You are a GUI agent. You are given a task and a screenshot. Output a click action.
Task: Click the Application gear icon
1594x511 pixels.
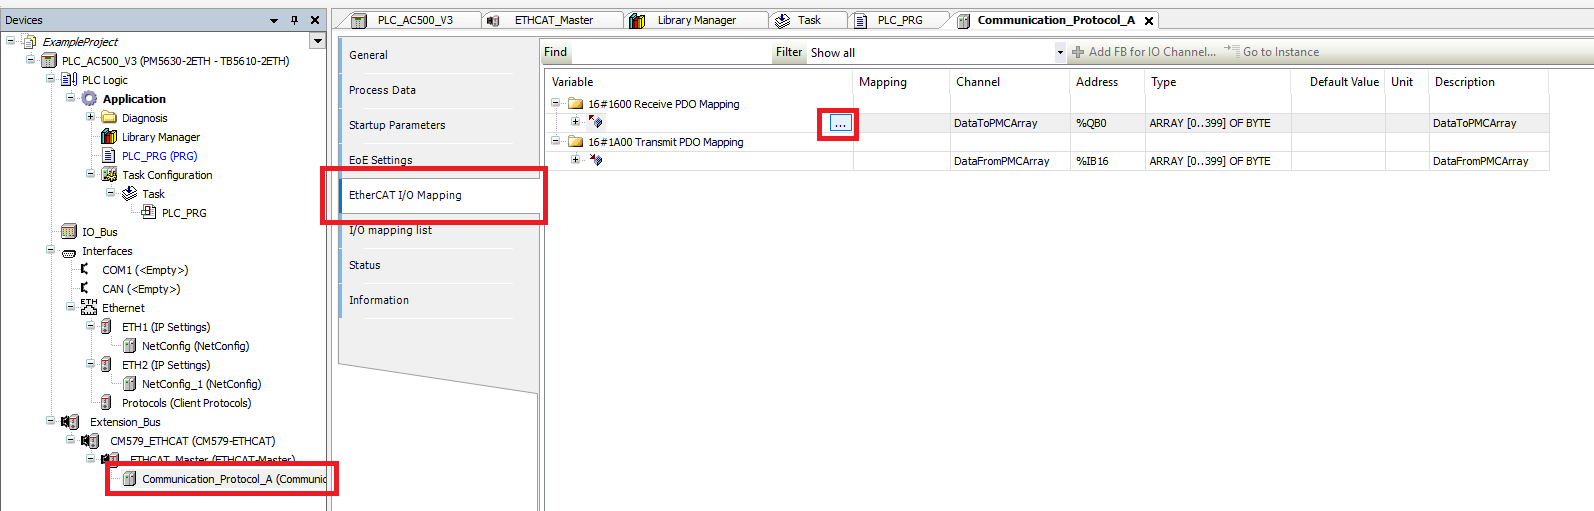click(90, 99)
